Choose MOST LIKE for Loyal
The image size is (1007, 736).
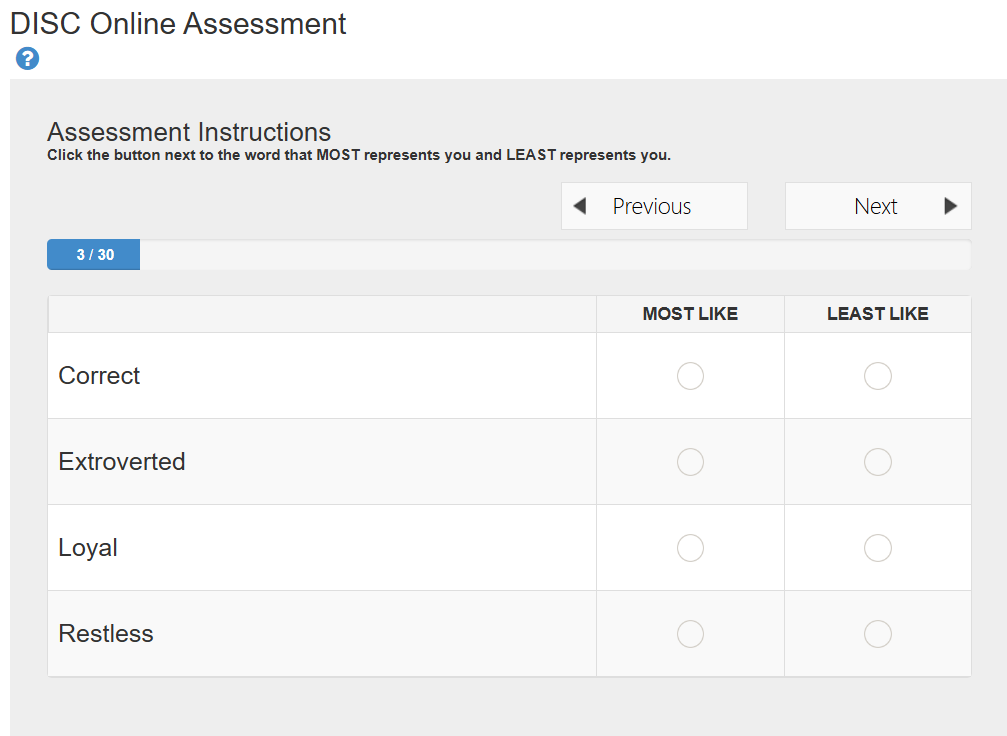(690, 548)
